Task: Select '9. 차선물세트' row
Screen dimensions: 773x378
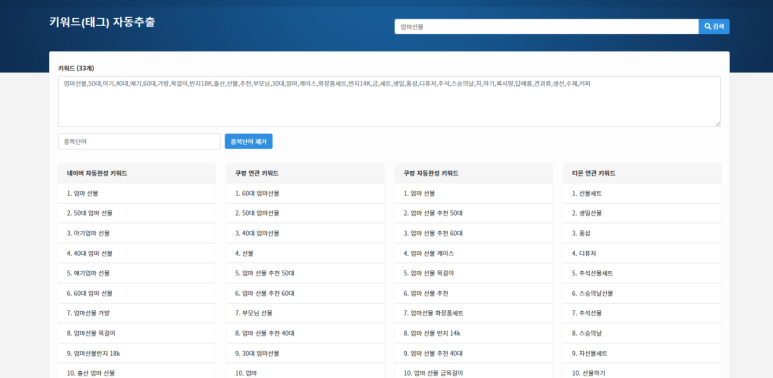Action: coord(642,353)
